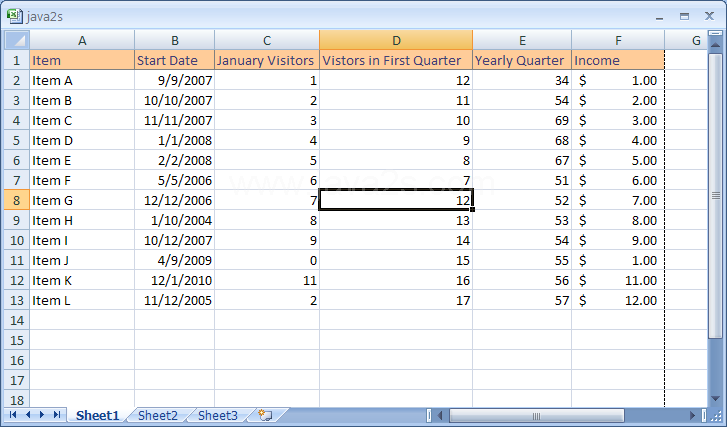Viewport: 727px width, 427px height.
Task: Click Item J January Visitors cell '0'
Action: (267, 260)
